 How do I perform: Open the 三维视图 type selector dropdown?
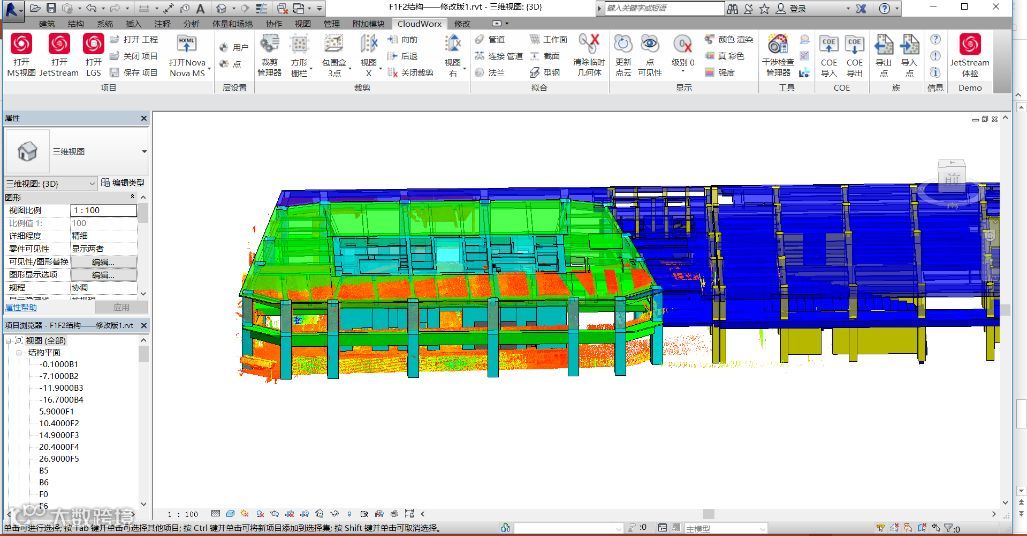144,152
